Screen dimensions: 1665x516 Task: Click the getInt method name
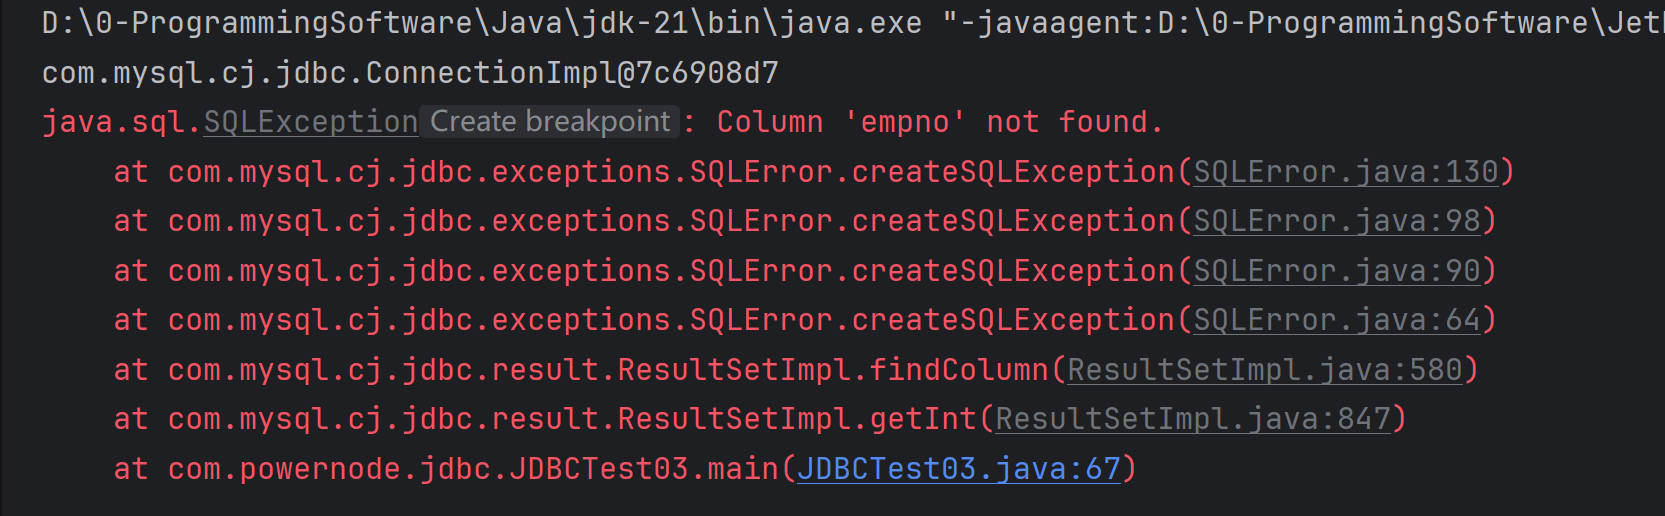[x=923, y=419]
